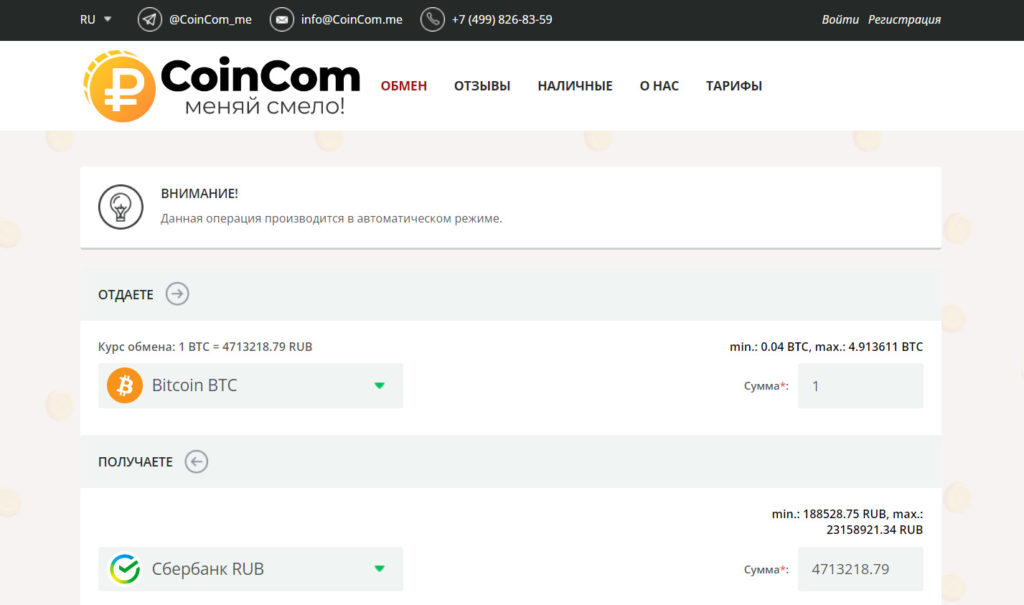Image resolution: width=1024 pixels, height=605 pixels.
Task: Click the Войти login link
Action: [x=840, y=20]
